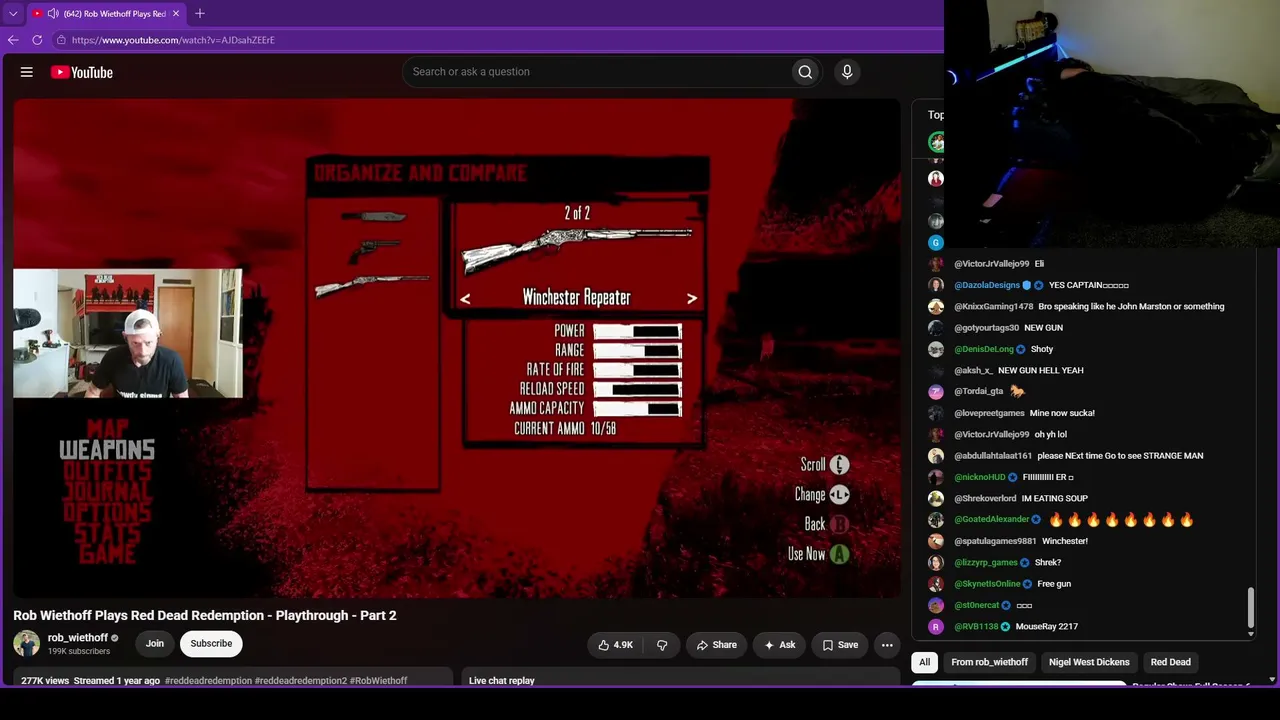Click the @DazolaDesigns username in chat
The width and height of the screenshot is (1280, 720).
click(x=987, y=286)
